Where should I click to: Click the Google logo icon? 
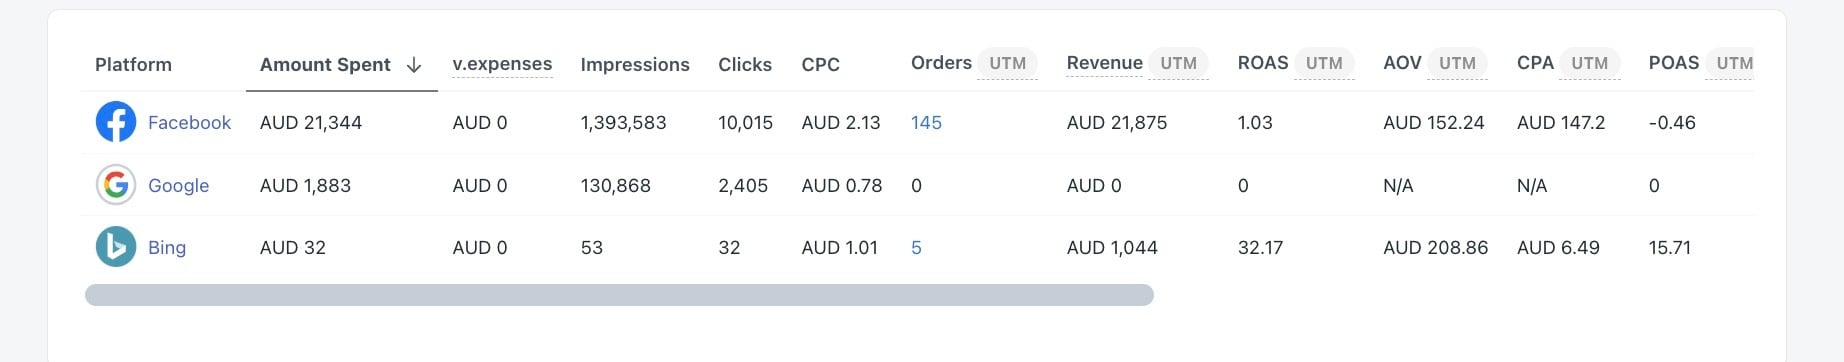[116, 185]
